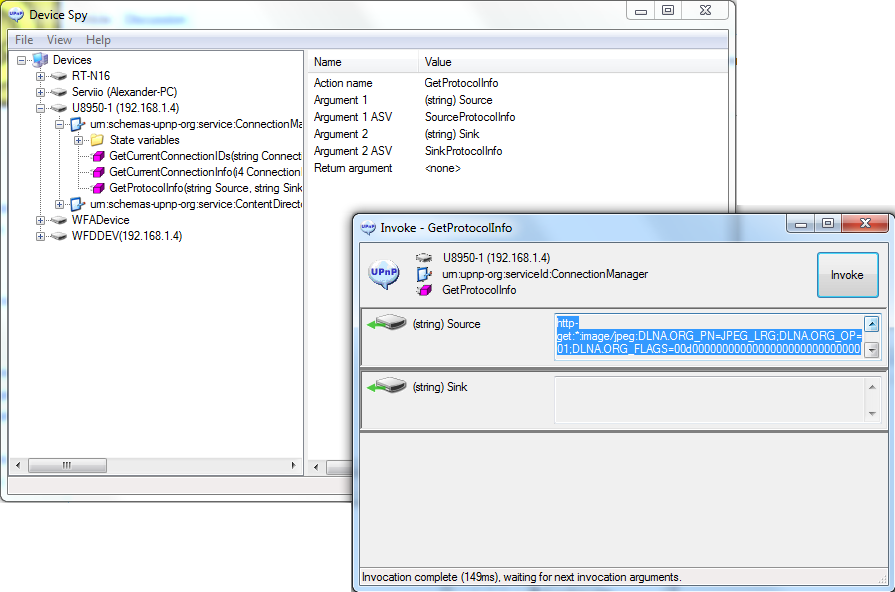Select the Devices root network icon
Screen dimensions: 895x592
click(40, 59)
